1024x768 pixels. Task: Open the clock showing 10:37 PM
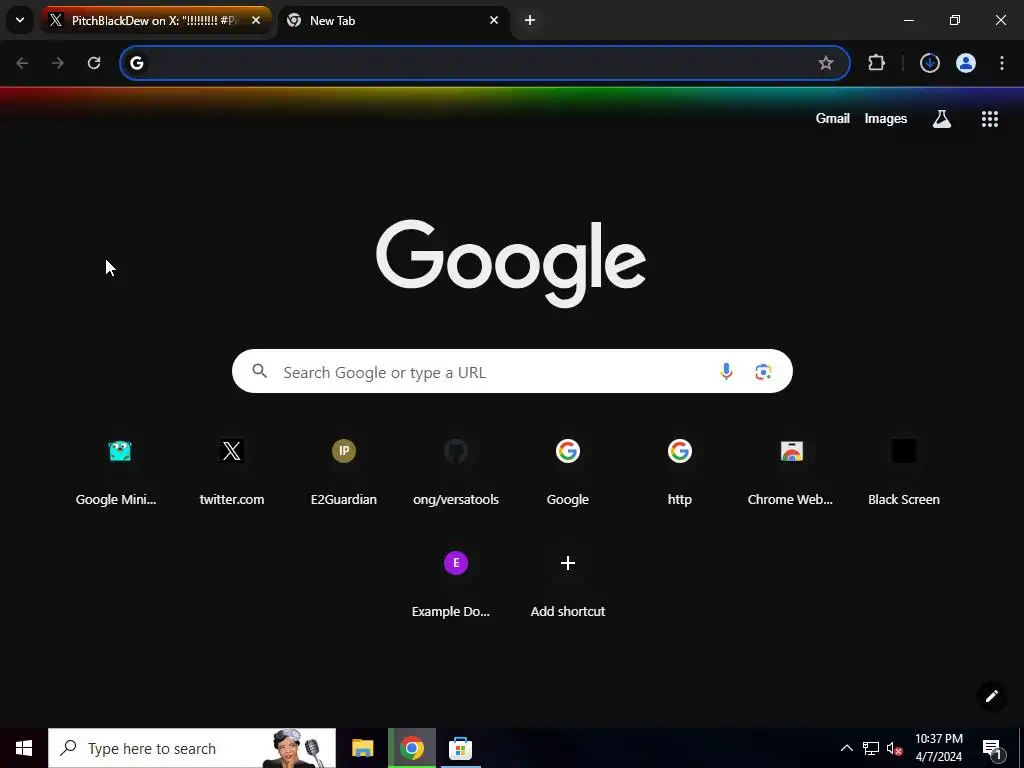tap(938, 748)
